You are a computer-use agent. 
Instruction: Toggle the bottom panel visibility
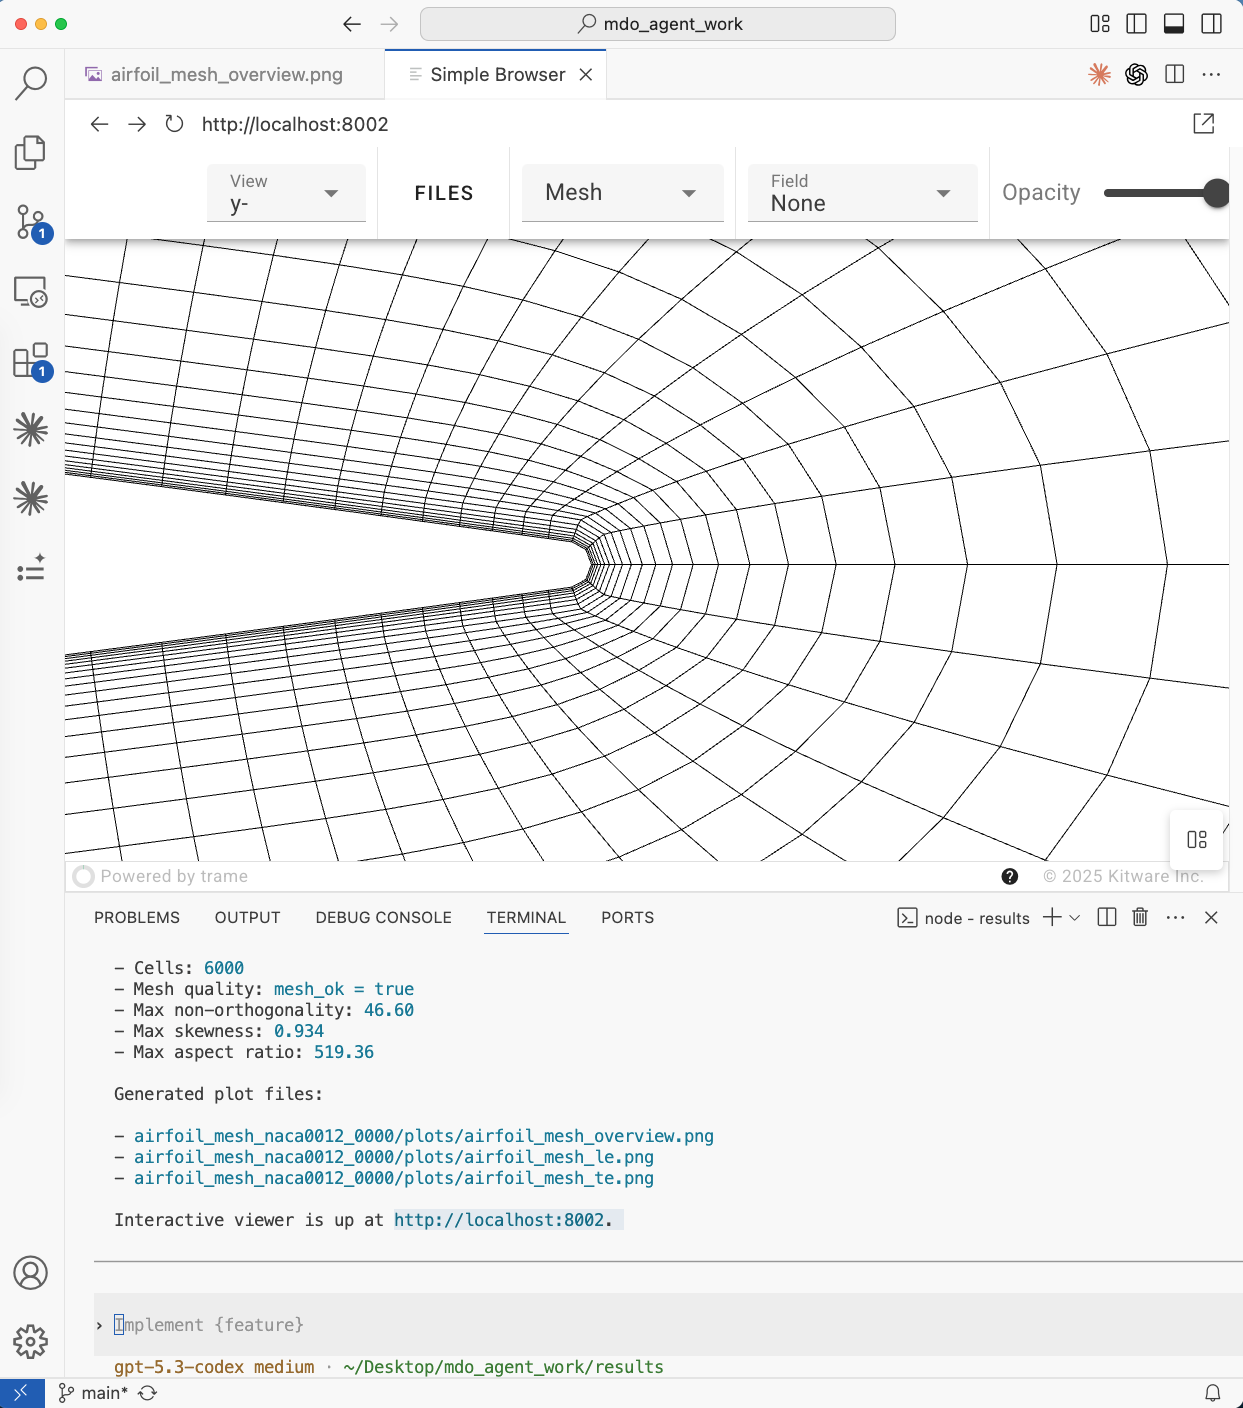click(x=1175, y=24)
